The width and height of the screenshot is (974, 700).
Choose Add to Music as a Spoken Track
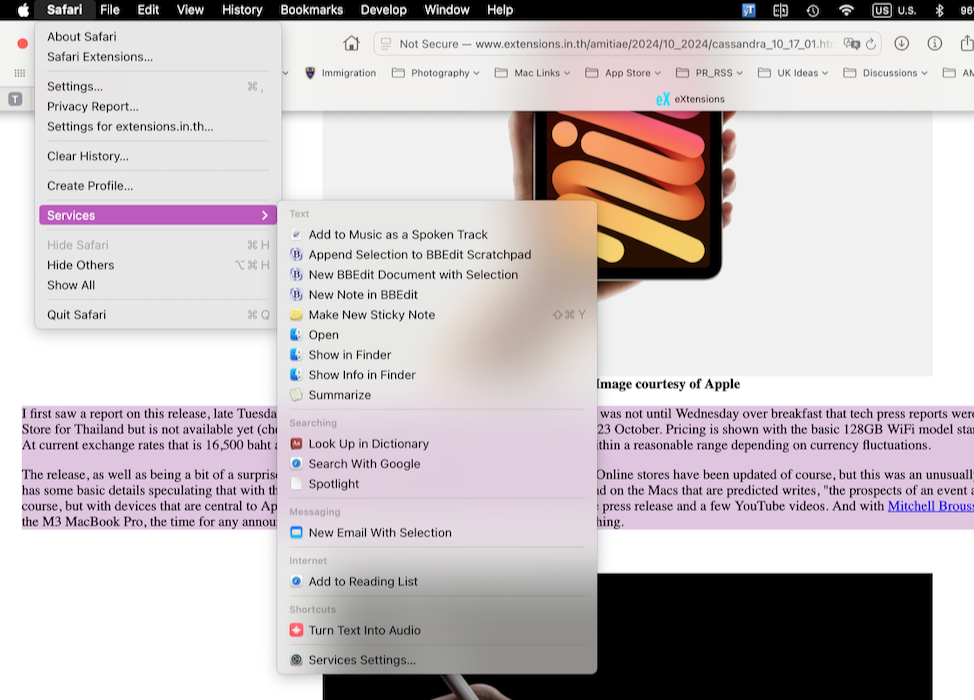(x=437, y=235)
